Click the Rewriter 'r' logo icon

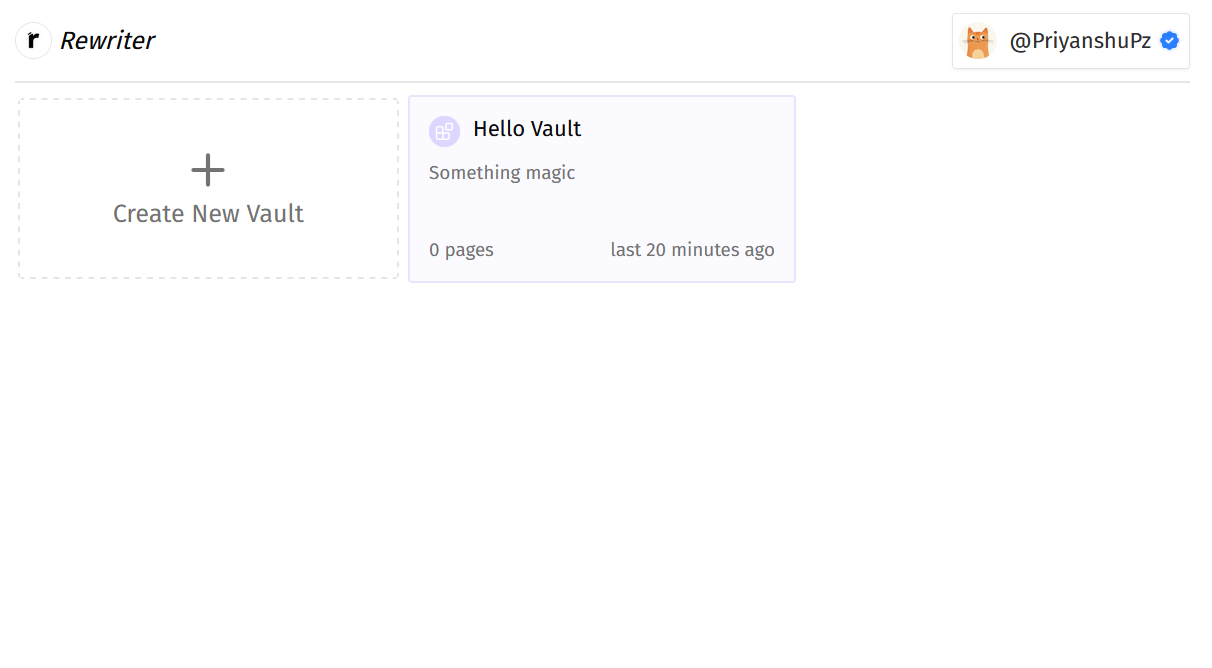[33, 41]
